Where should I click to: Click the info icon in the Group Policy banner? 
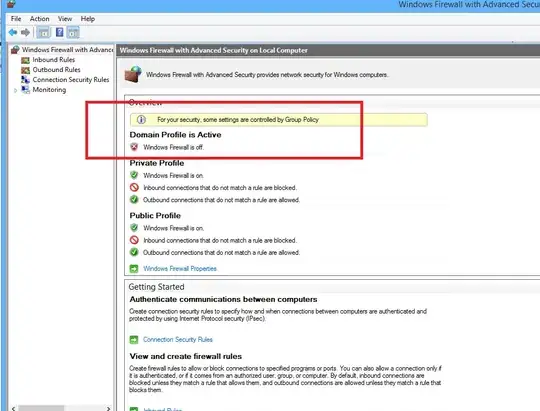point(141,120)
